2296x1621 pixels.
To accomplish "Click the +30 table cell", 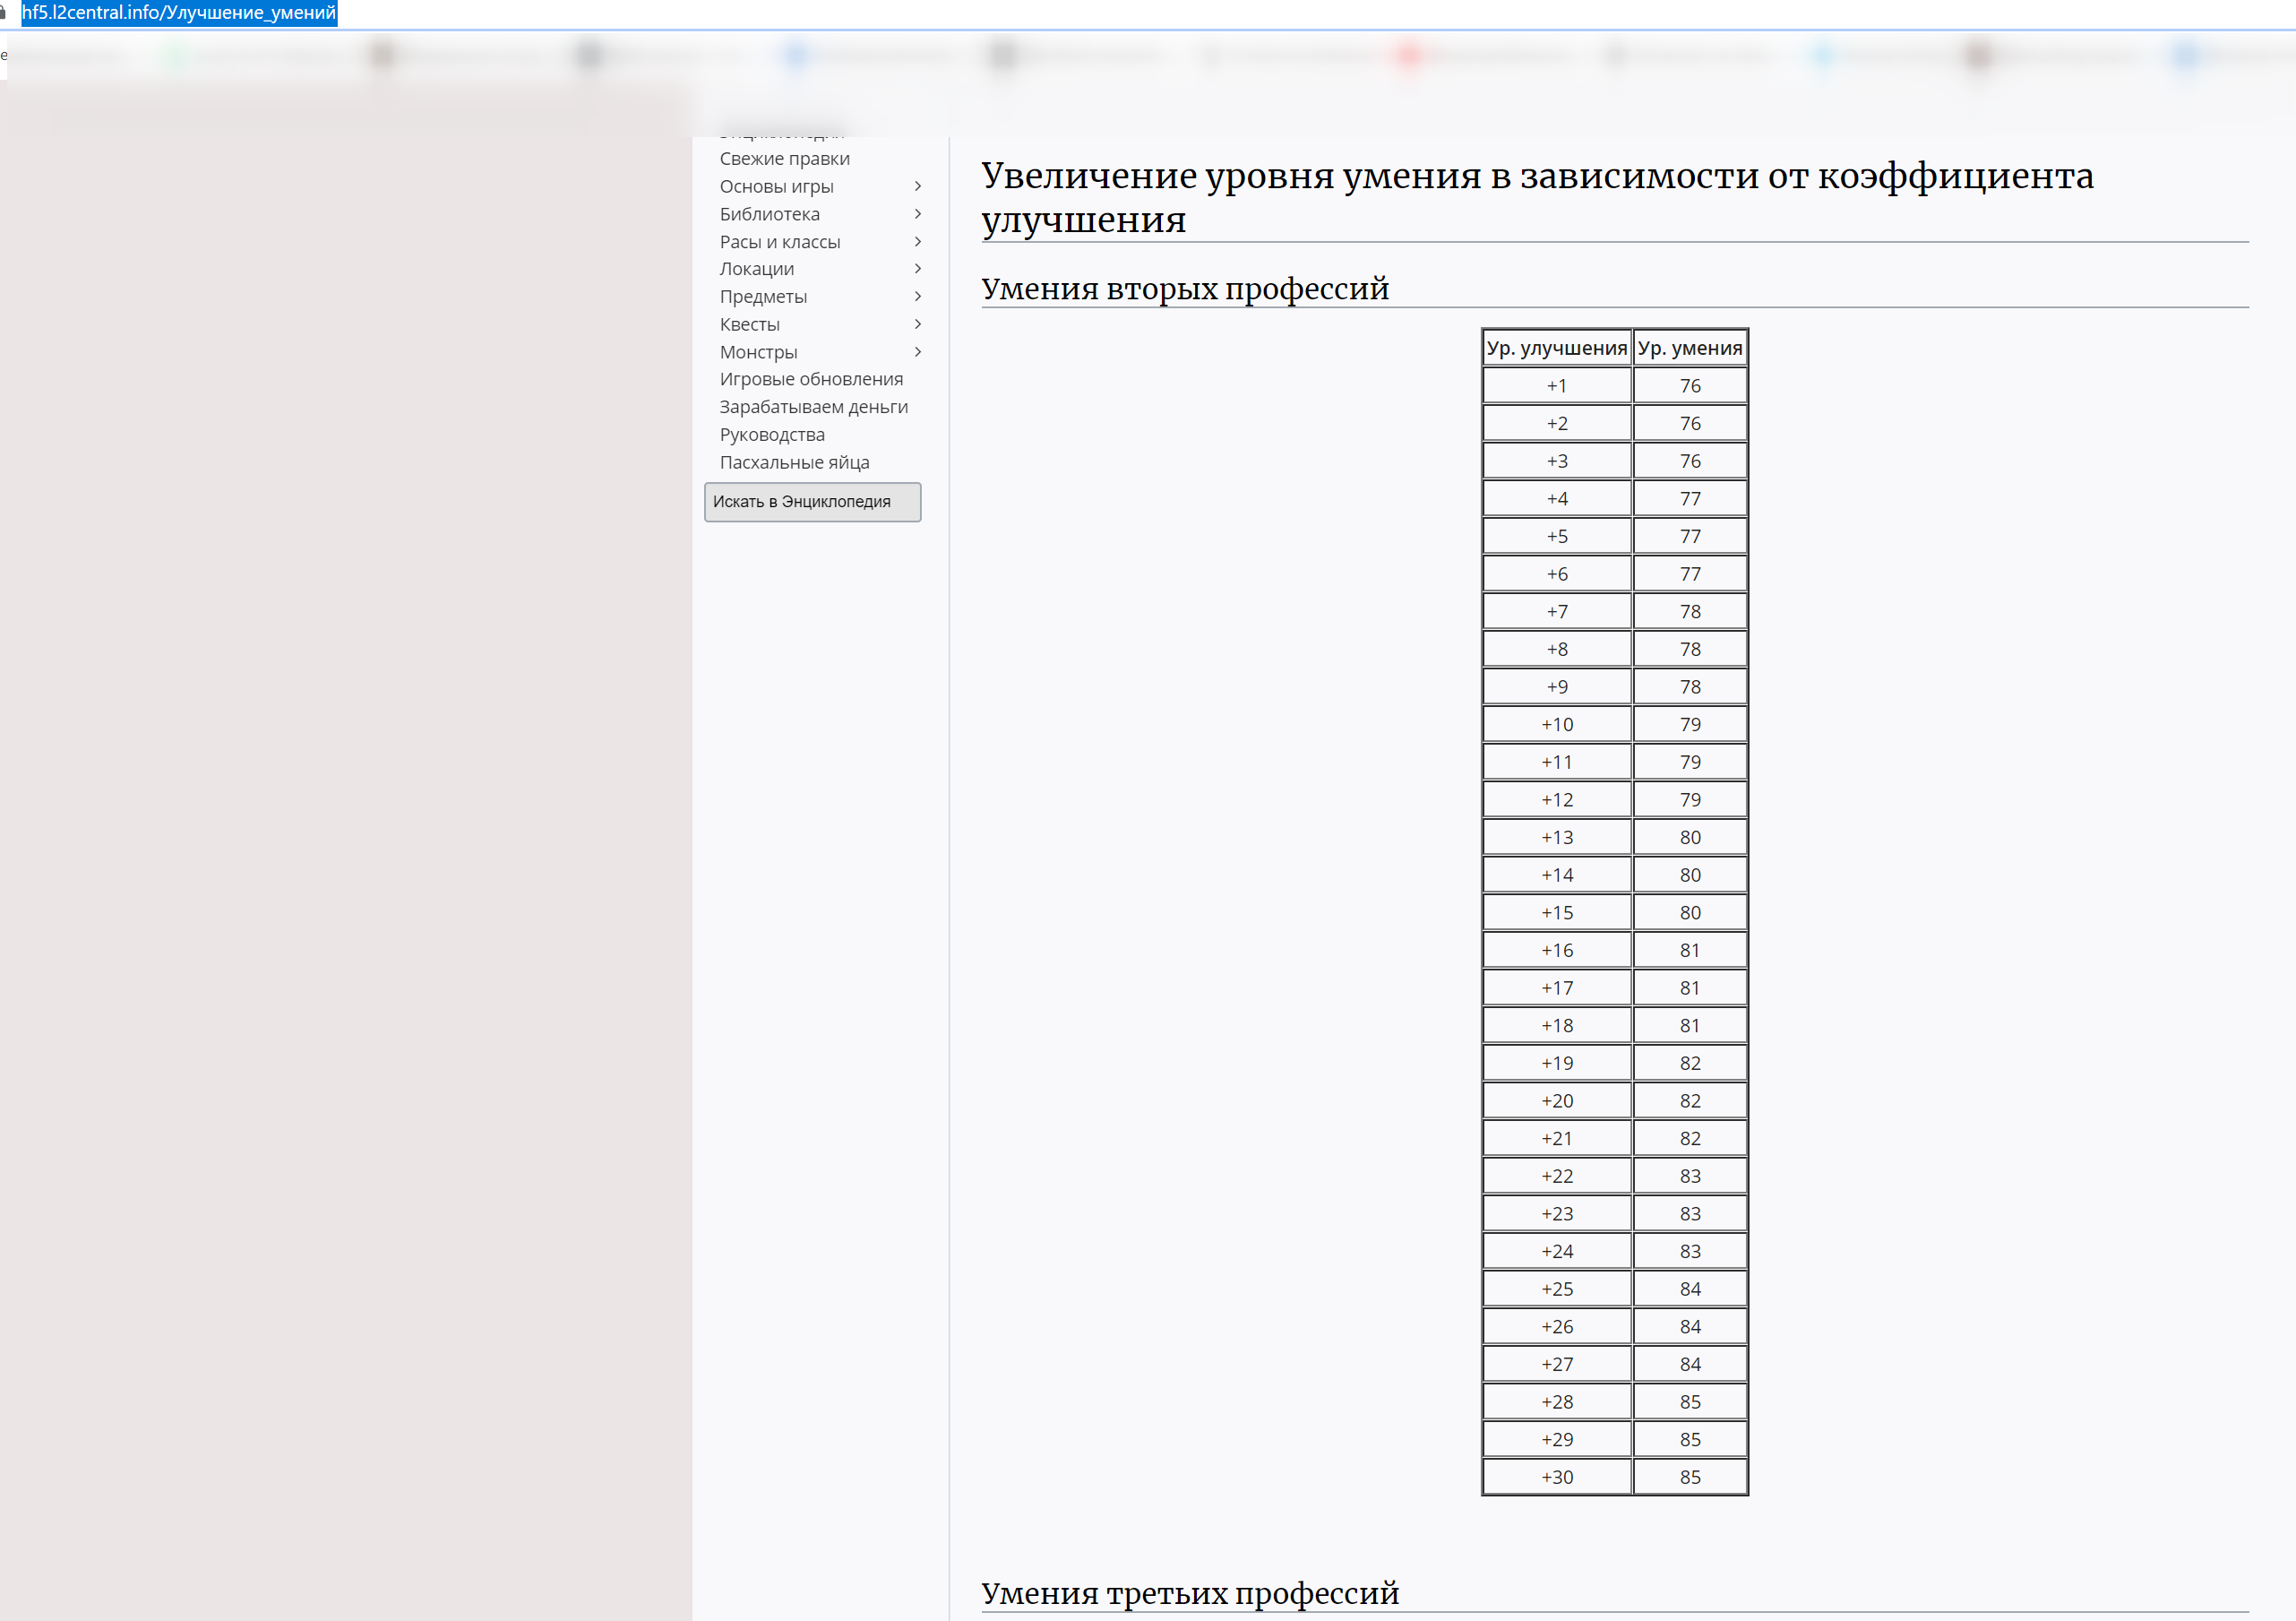I will point(1556,1477).
